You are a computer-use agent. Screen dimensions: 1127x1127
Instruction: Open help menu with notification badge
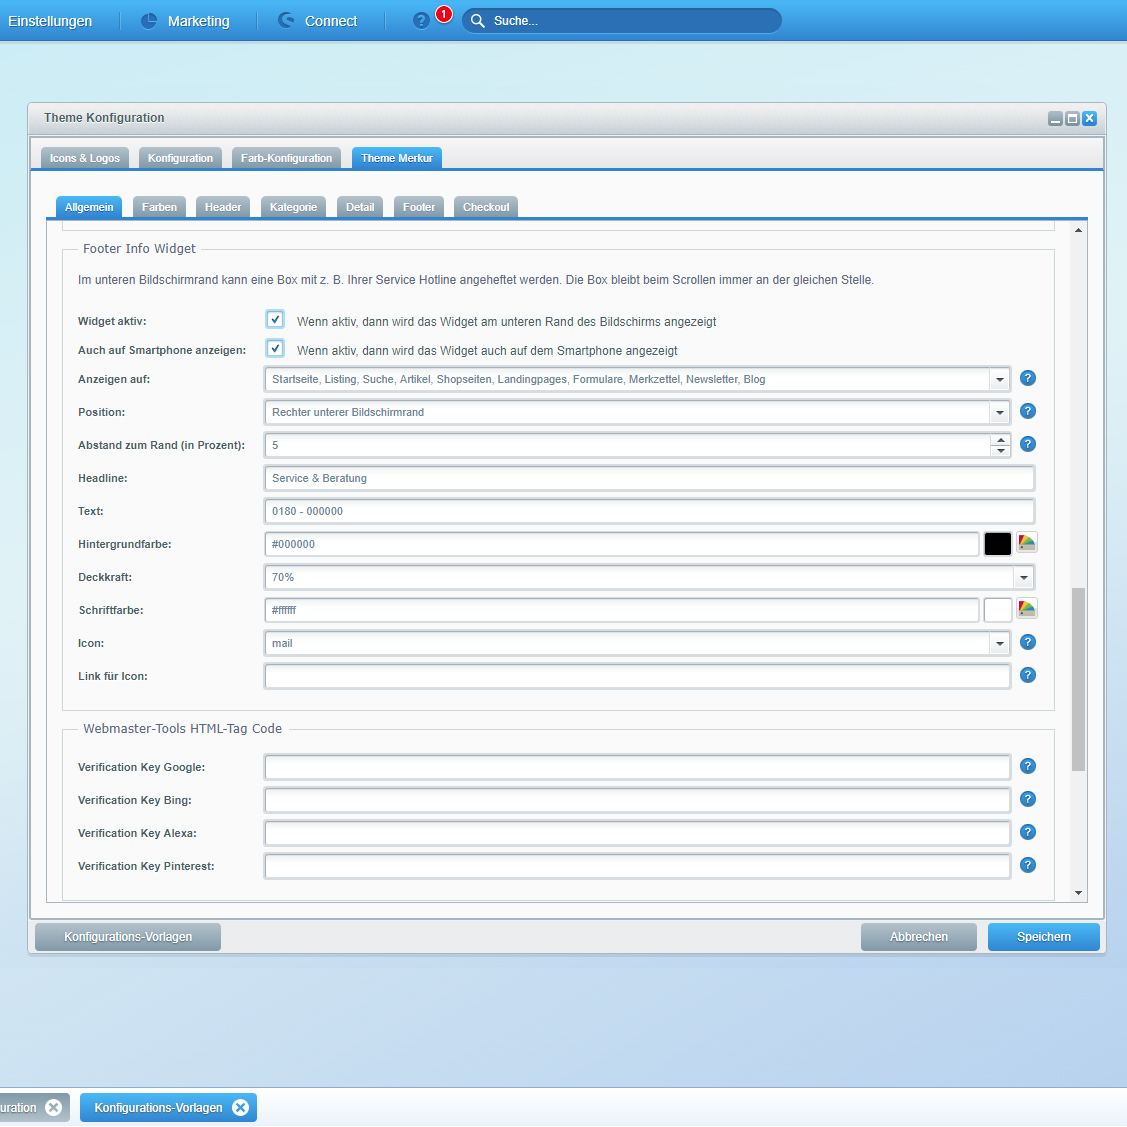click(x=421, y=21)
